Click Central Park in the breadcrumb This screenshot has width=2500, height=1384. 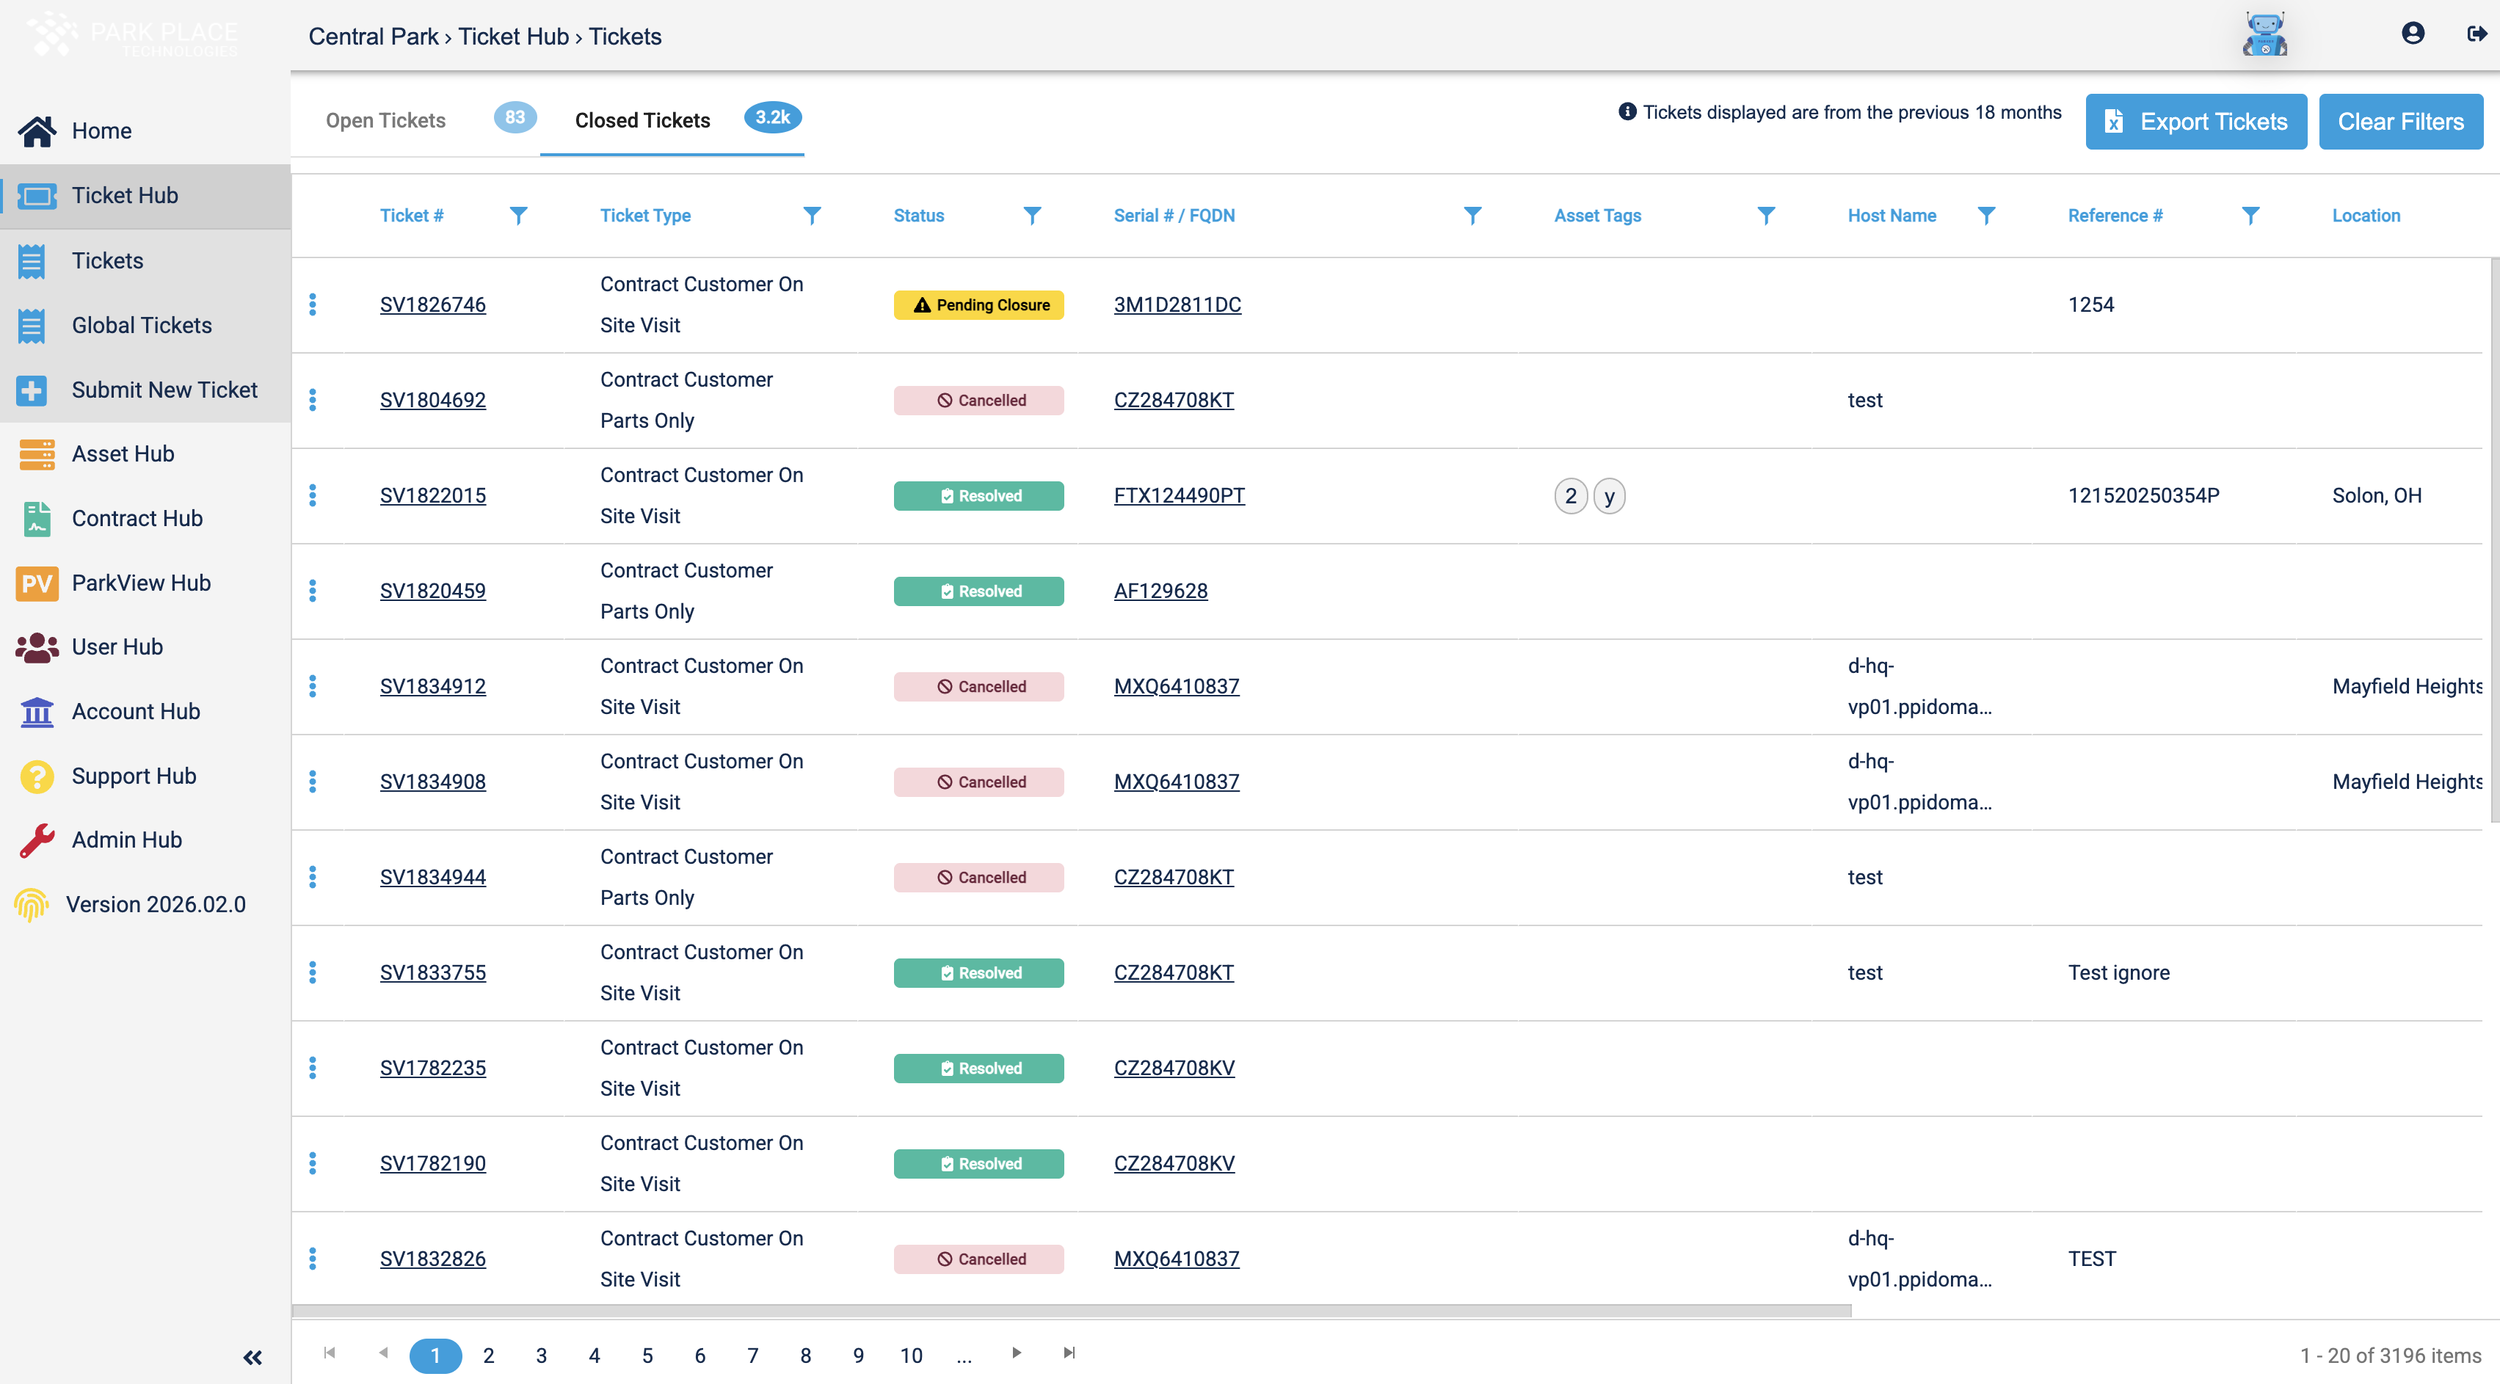373,37
